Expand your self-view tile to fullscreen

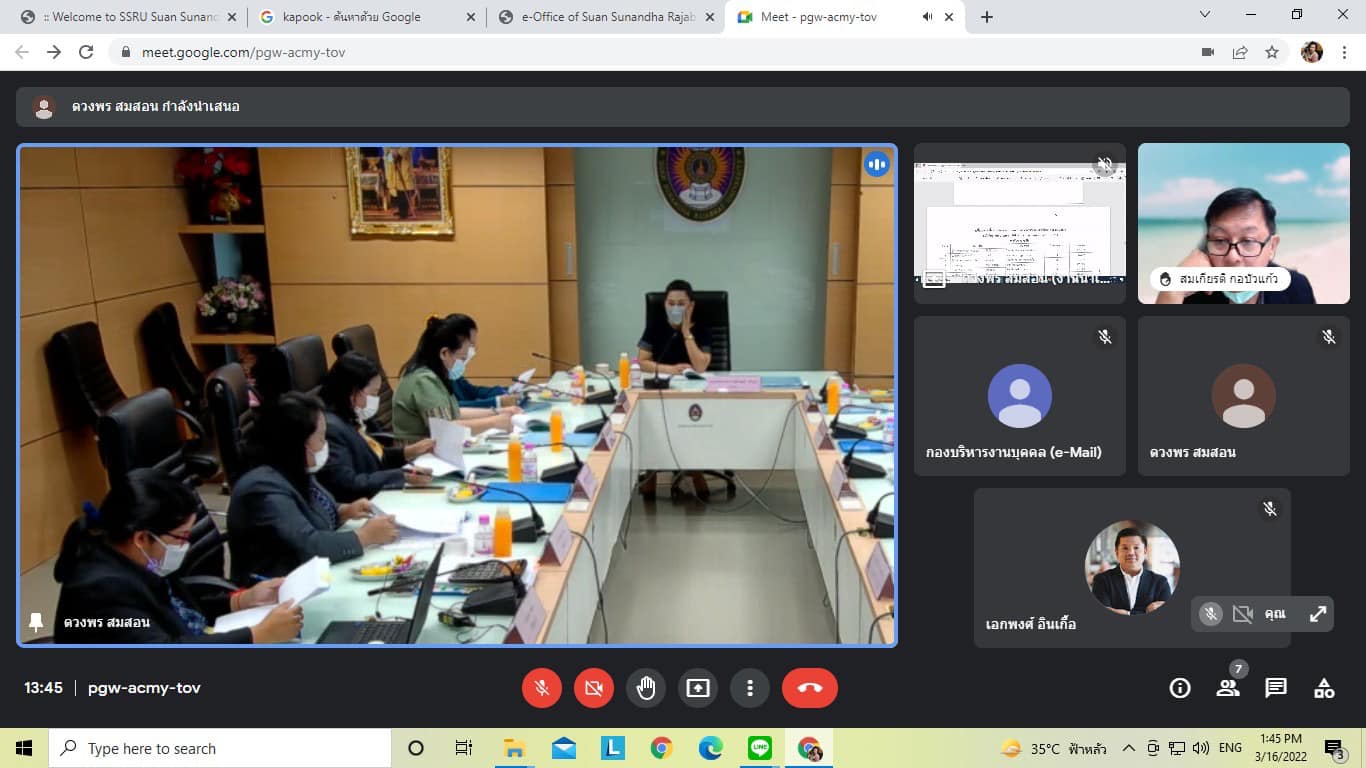[1318, 614]
